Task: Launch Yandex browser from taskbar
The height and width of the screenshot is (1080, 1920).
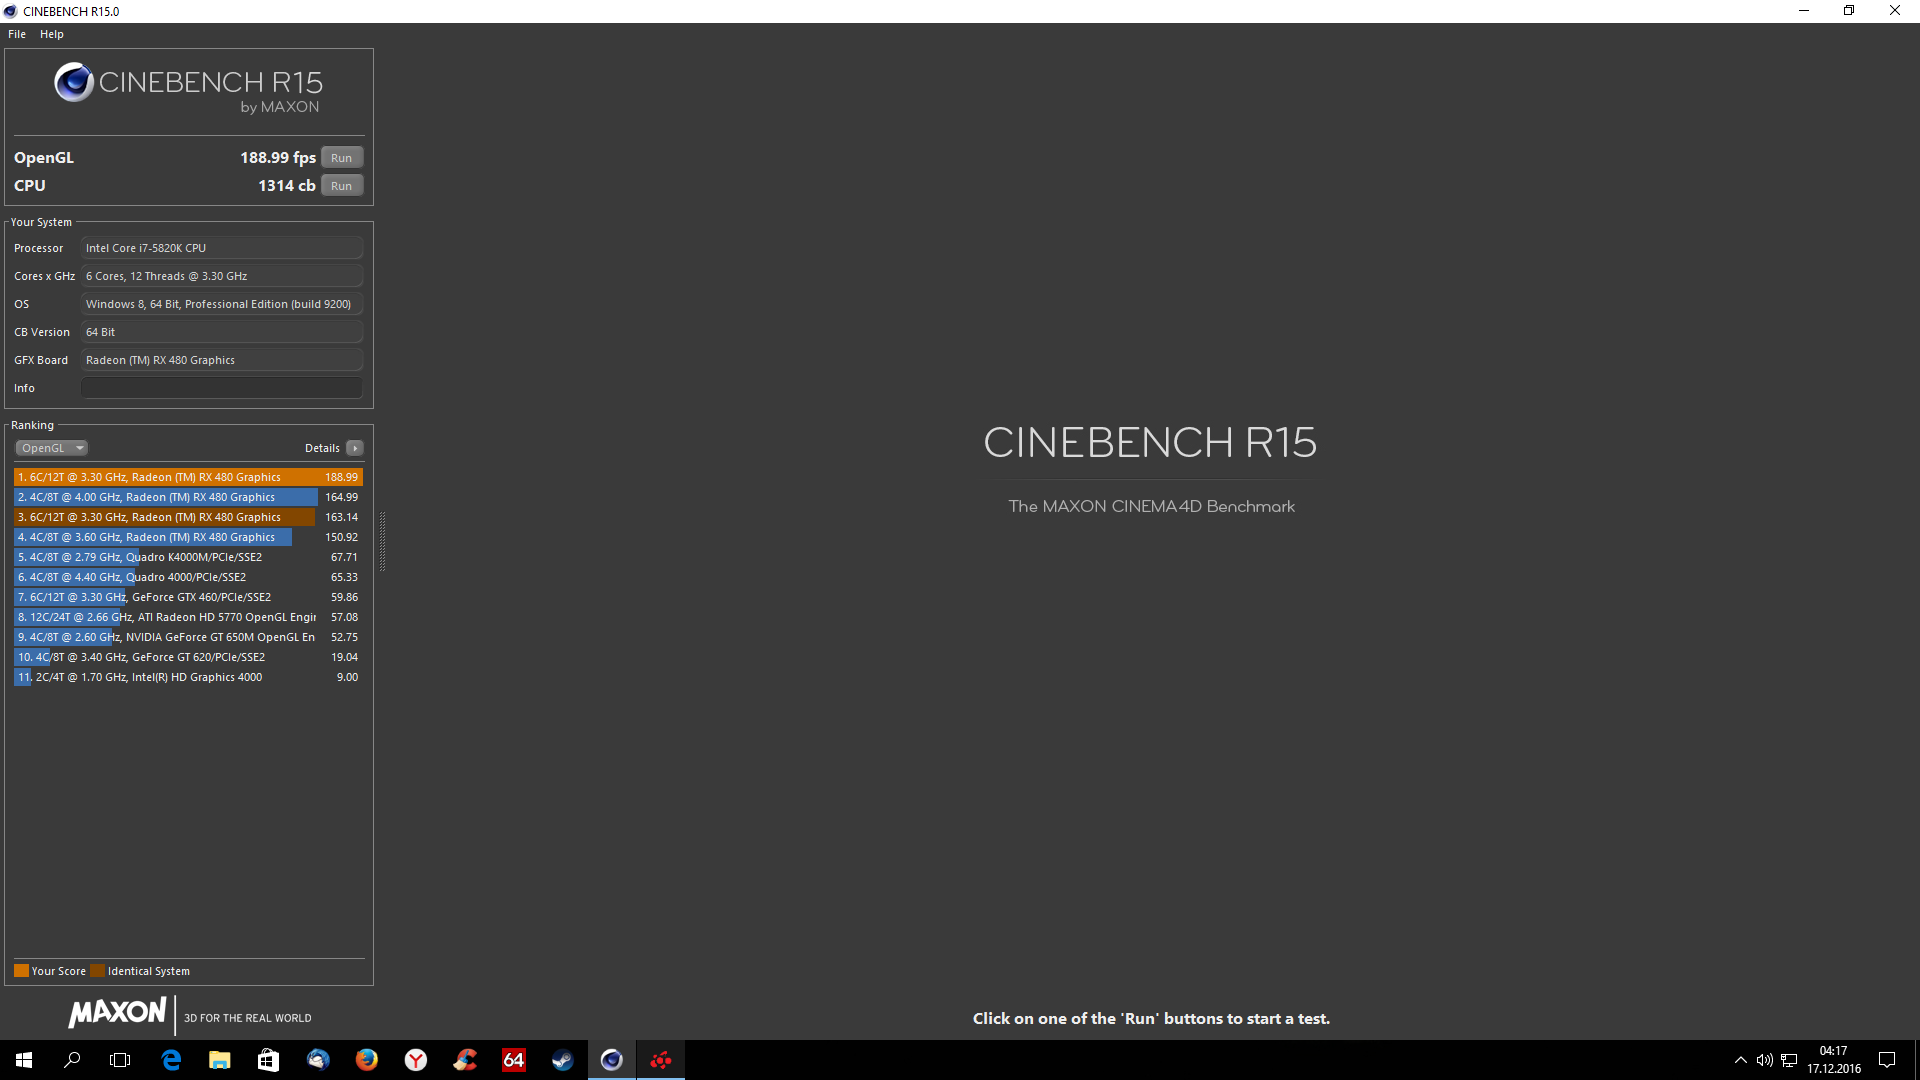Action: pos(416,1060)
